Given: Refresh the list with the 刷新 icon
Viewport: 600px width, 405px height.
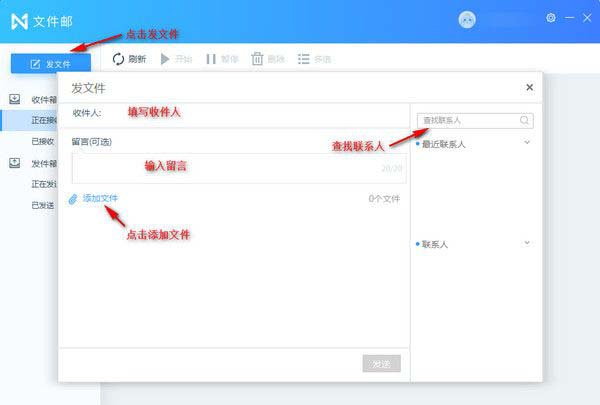Looking at the screenshot, I should [x=118, y=59].
